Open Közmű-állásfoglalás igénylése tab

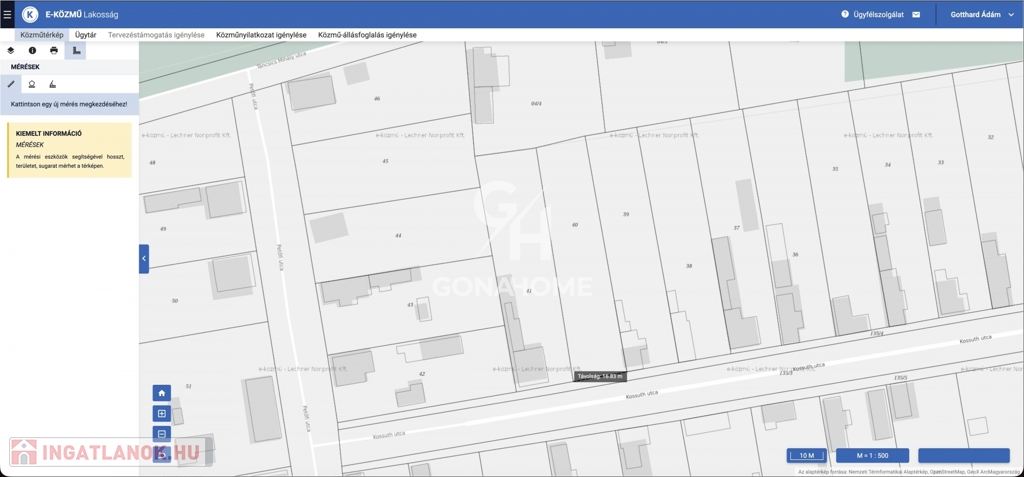[367, 35]
